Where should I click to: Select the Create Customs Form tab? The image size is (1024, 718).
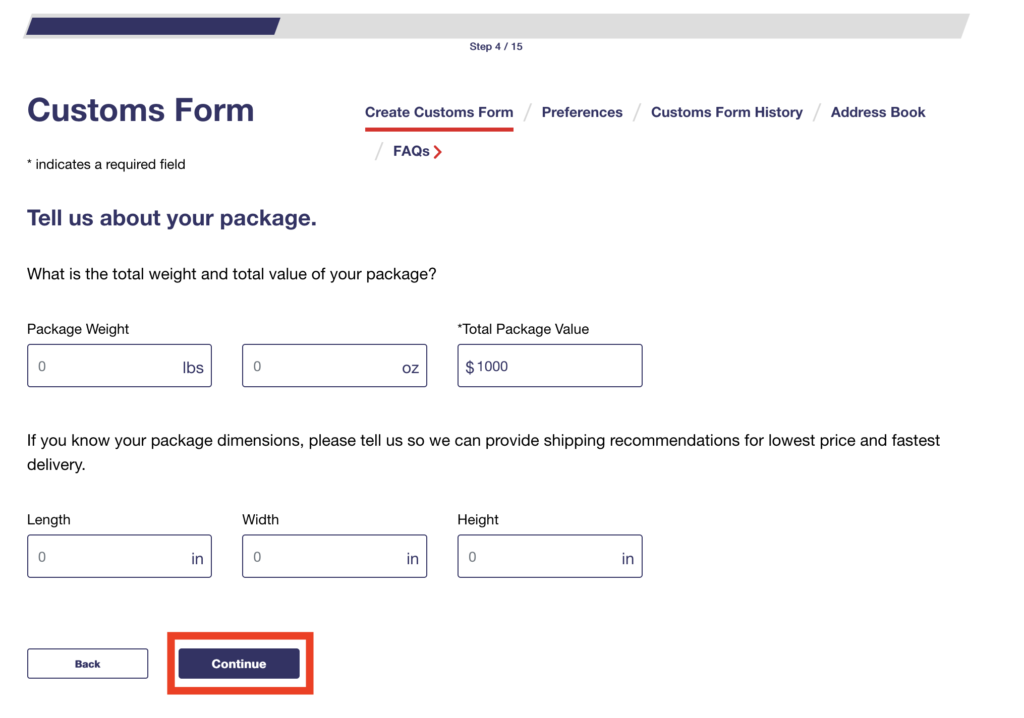click(439, 112)
